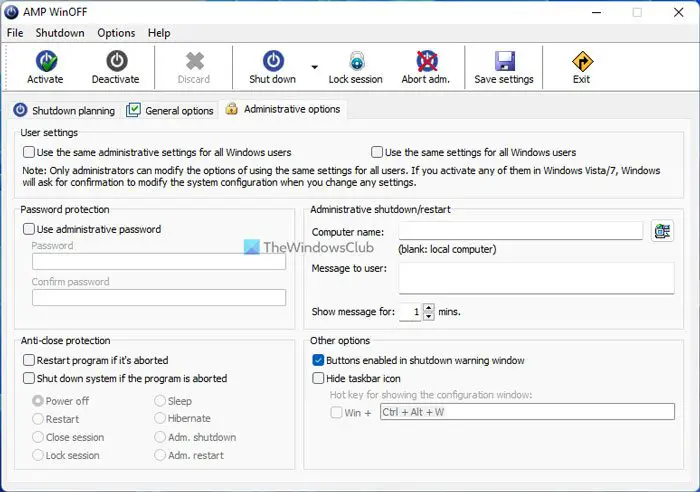Click the Computer name input field
700x492 pixels.
click(x=521, y=231)
